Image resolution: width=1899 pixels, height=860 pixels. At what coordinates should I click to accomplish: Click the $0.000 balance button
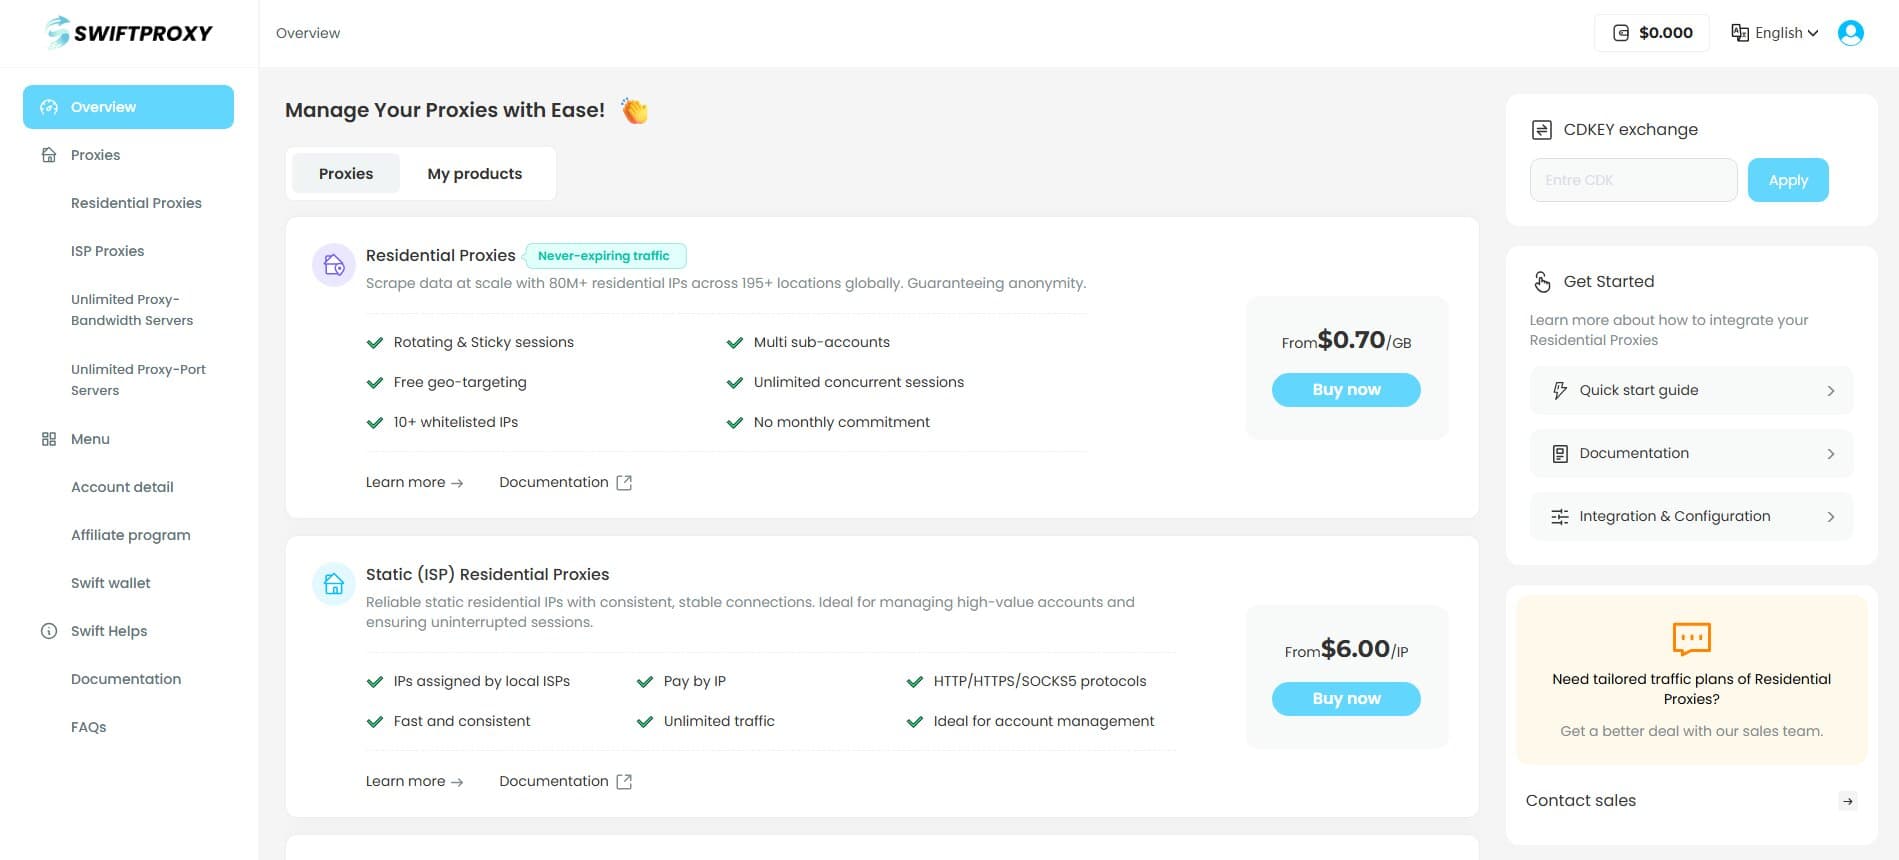(x=1653, y=33)
